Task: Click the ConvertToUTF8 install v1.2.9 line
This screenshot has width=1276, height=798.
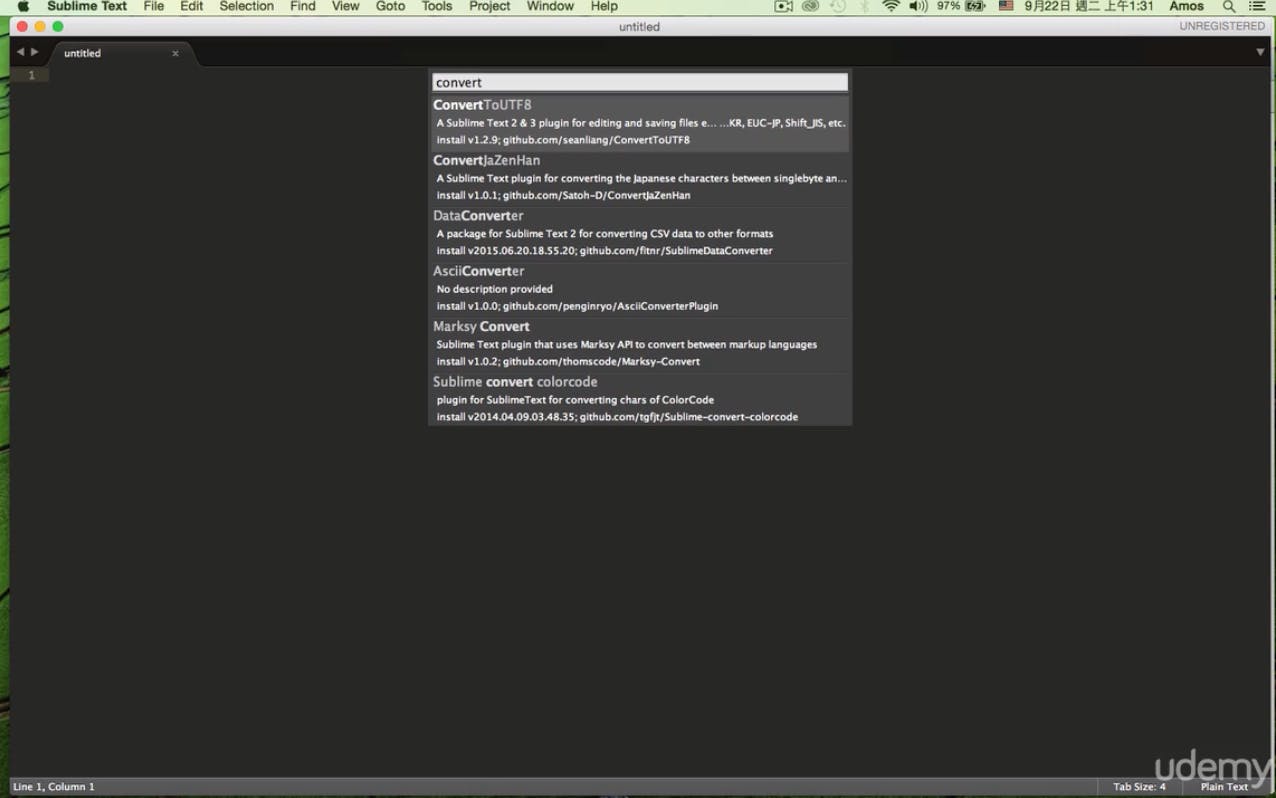Action: coord(563,140)
